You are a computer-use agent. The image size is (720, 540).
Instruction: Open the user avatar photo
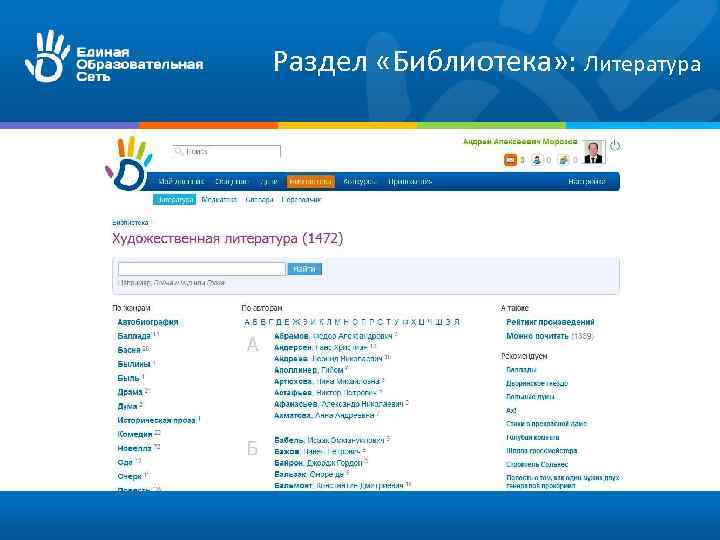point(593,152)
